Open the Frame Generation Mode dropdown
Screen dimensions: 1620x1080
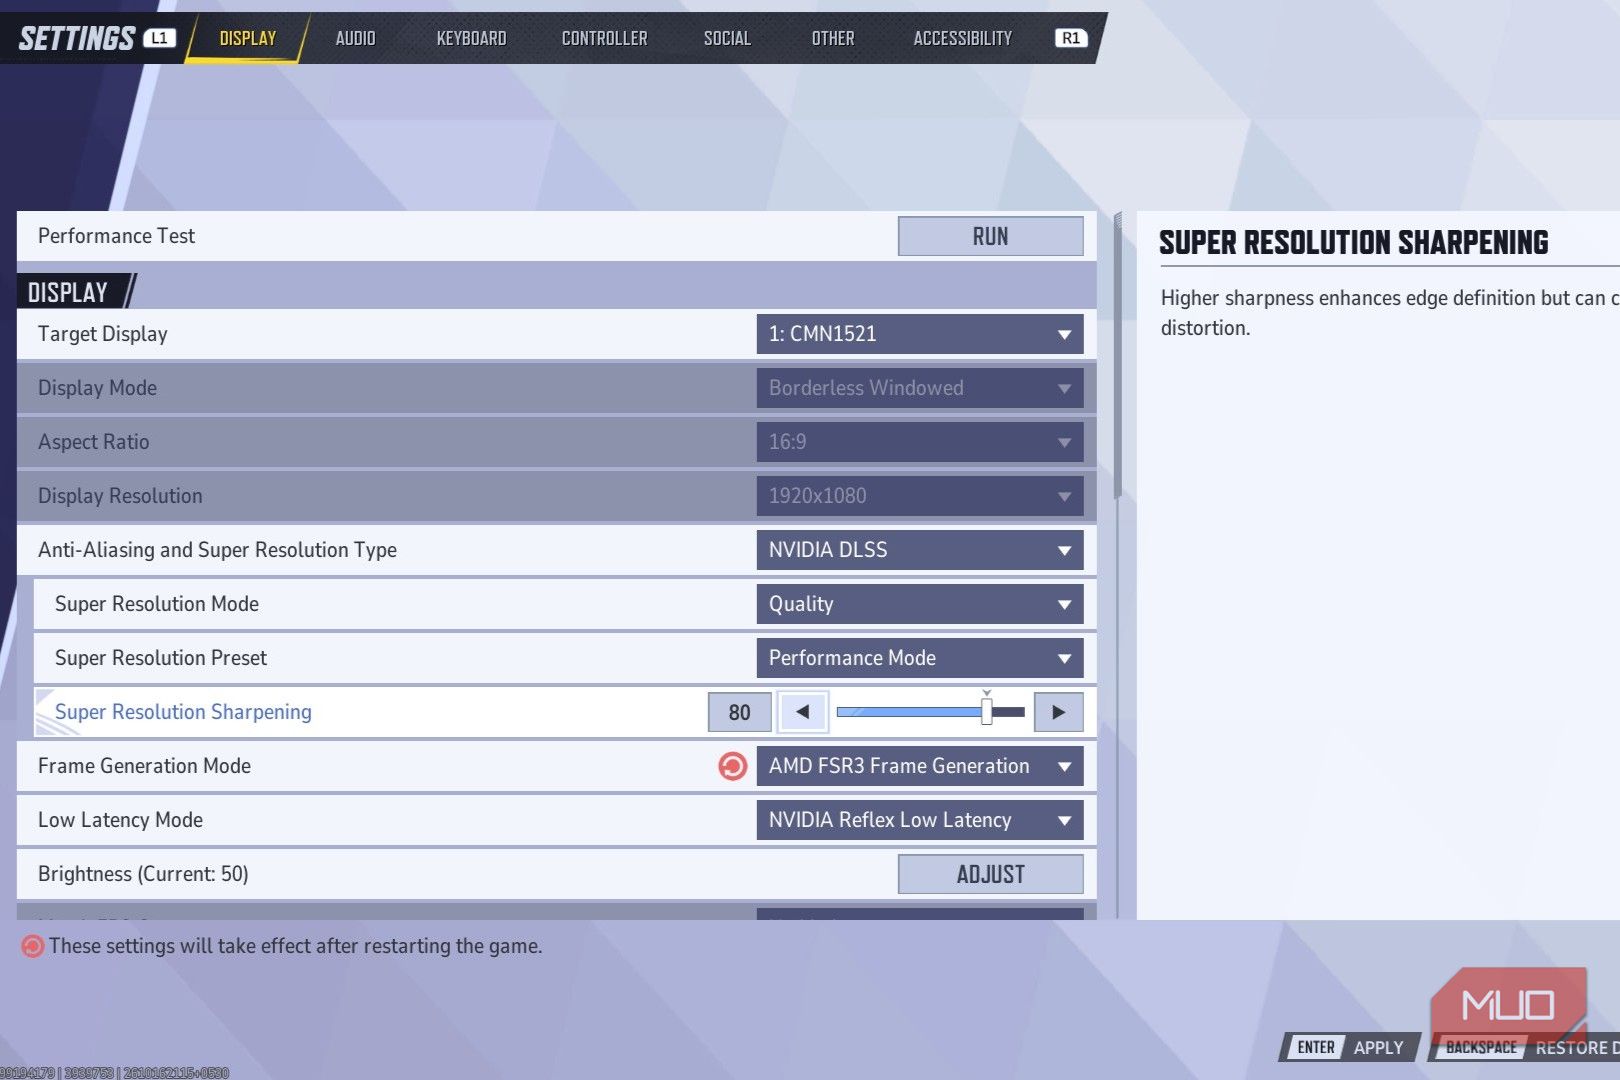click(920, 766)
